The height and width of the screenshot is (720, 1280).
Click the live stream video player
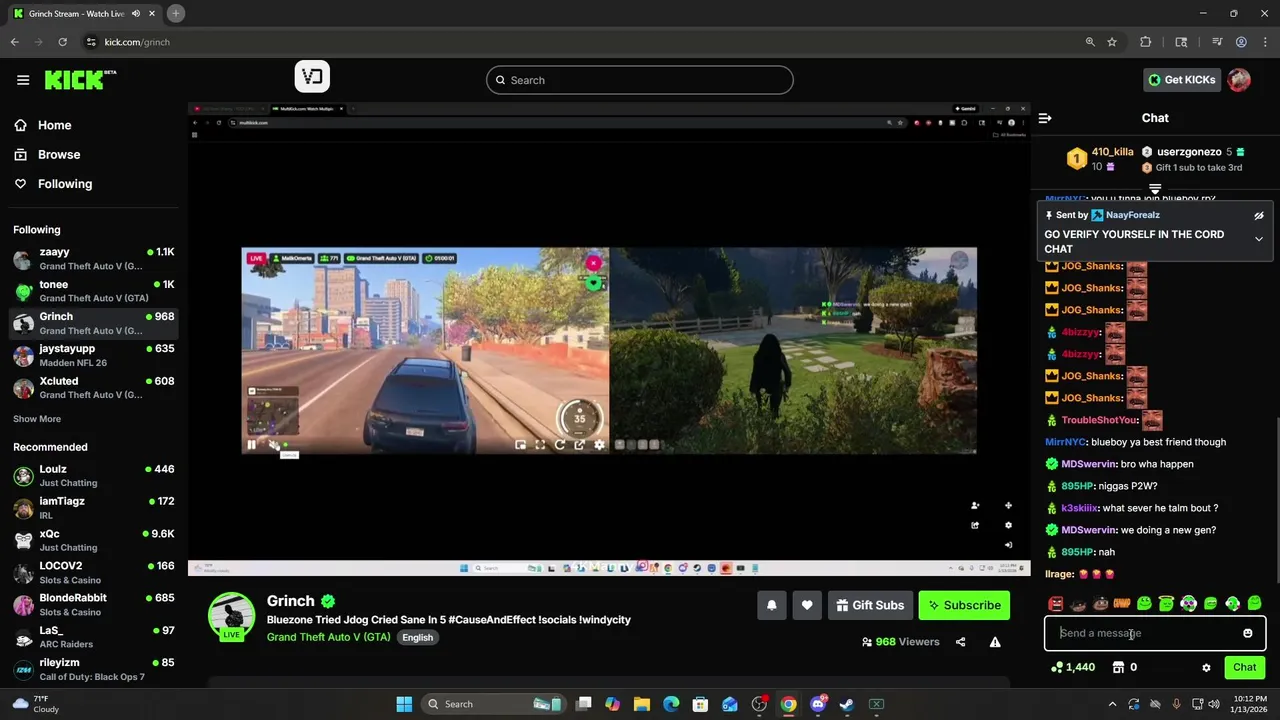(x=609, y=339)
